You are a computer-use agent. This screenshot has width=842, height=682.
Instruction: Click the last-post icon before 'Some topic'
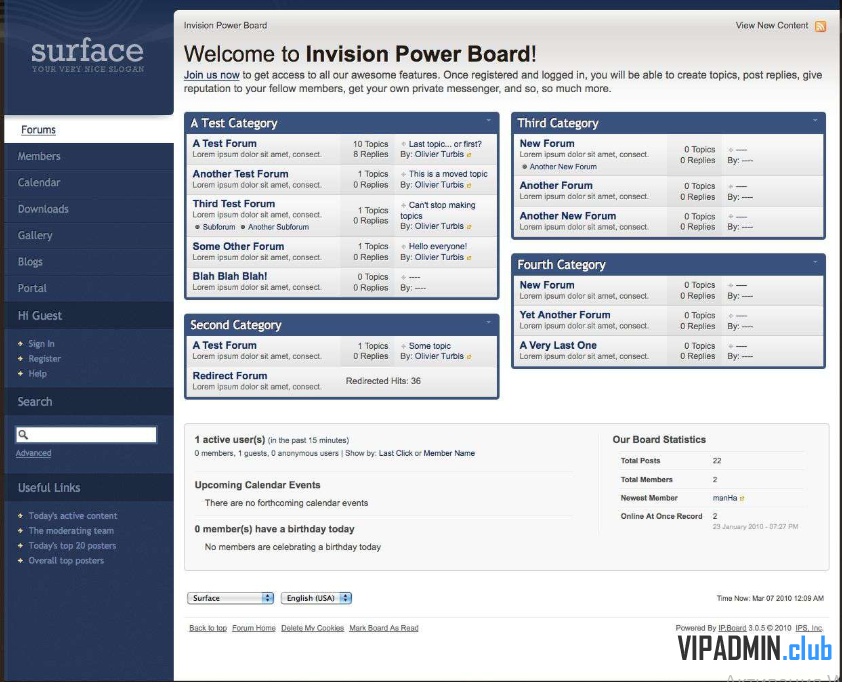pos(403,346)
